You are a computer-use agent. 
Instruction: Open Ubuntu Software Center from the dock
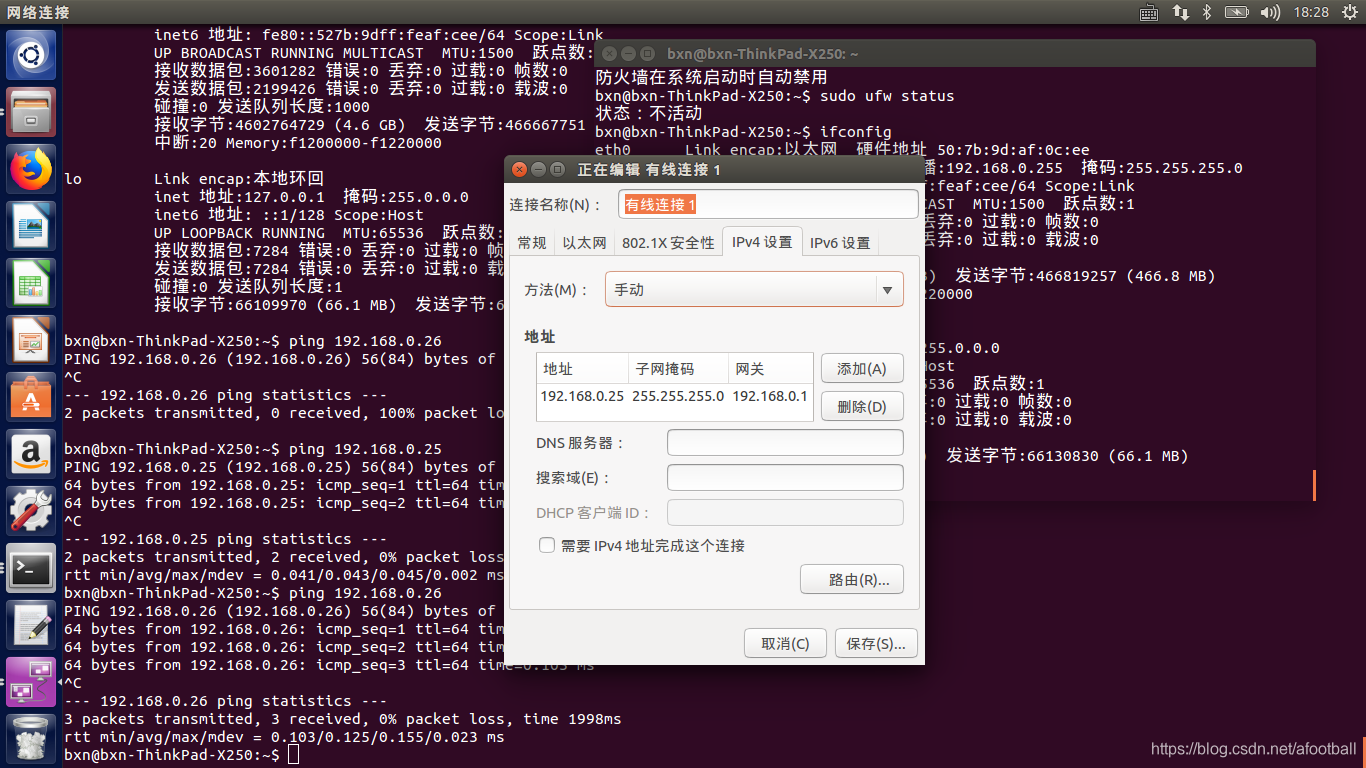click(x=31, y=398)
